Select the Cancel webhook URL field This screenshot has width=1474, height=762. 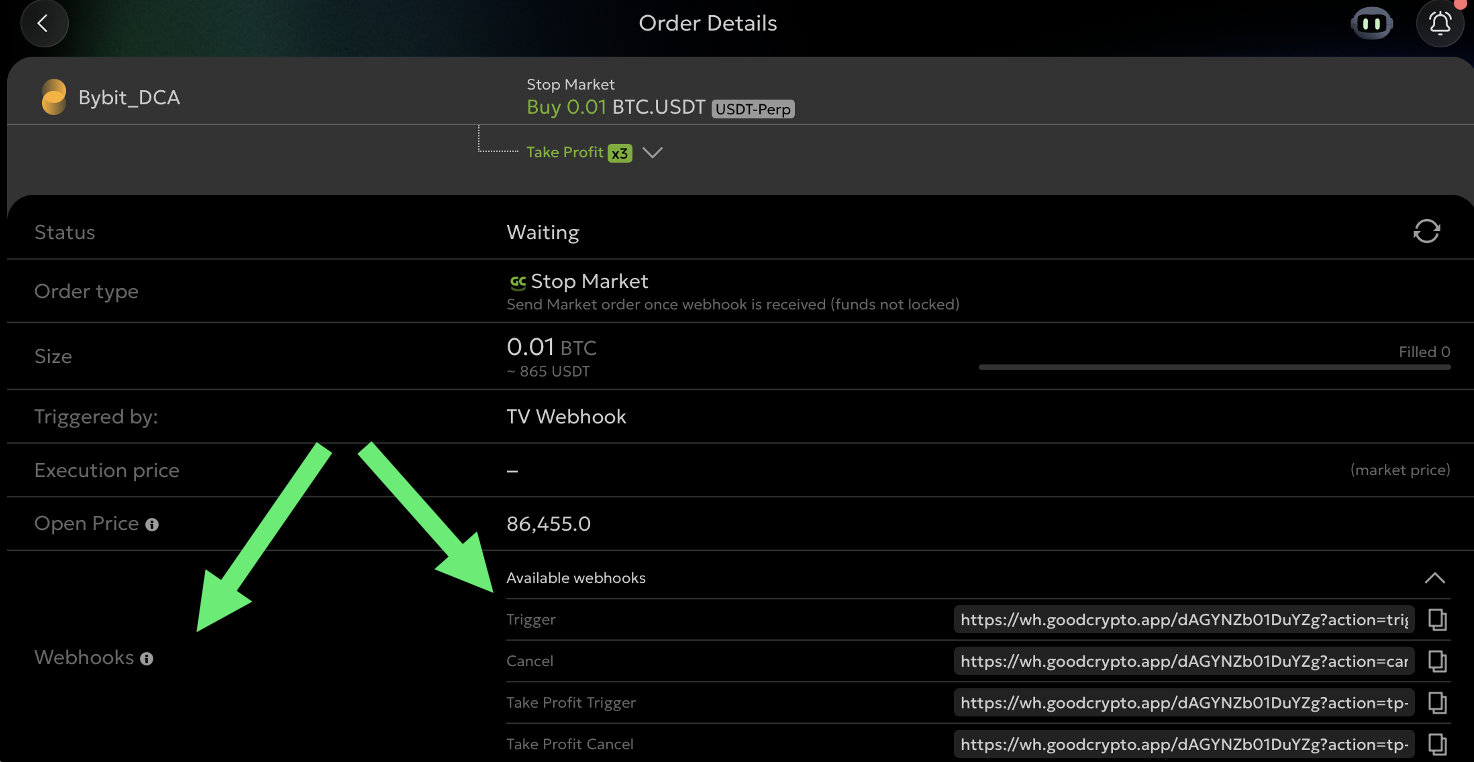tap(1184, 661)
